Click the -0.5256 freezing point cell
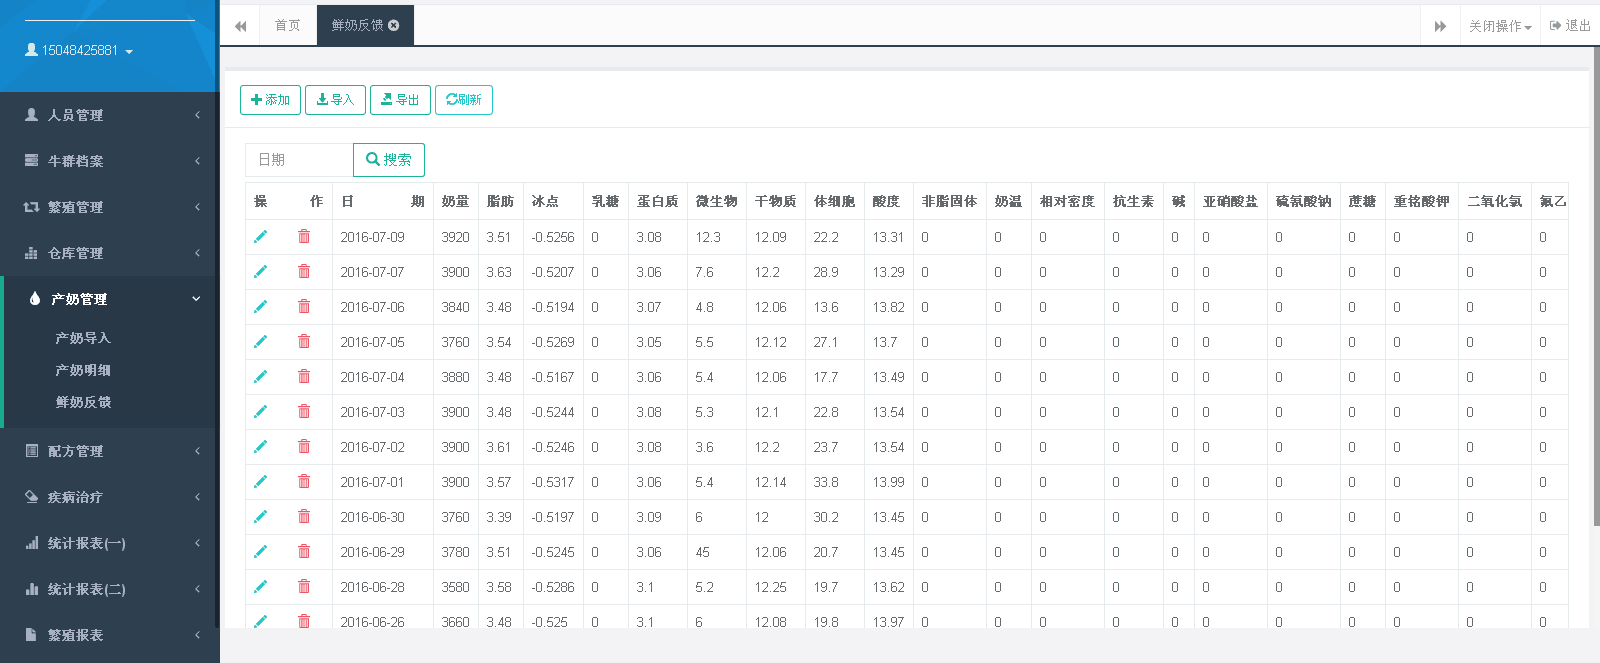Viewport: 1600px width, 663px height. (x=553, y=237)
